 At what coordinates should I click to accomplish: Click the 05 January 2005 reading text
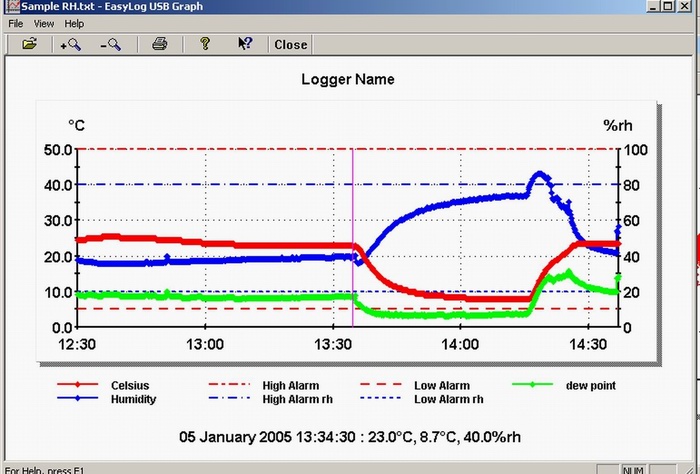click(349, 438)
